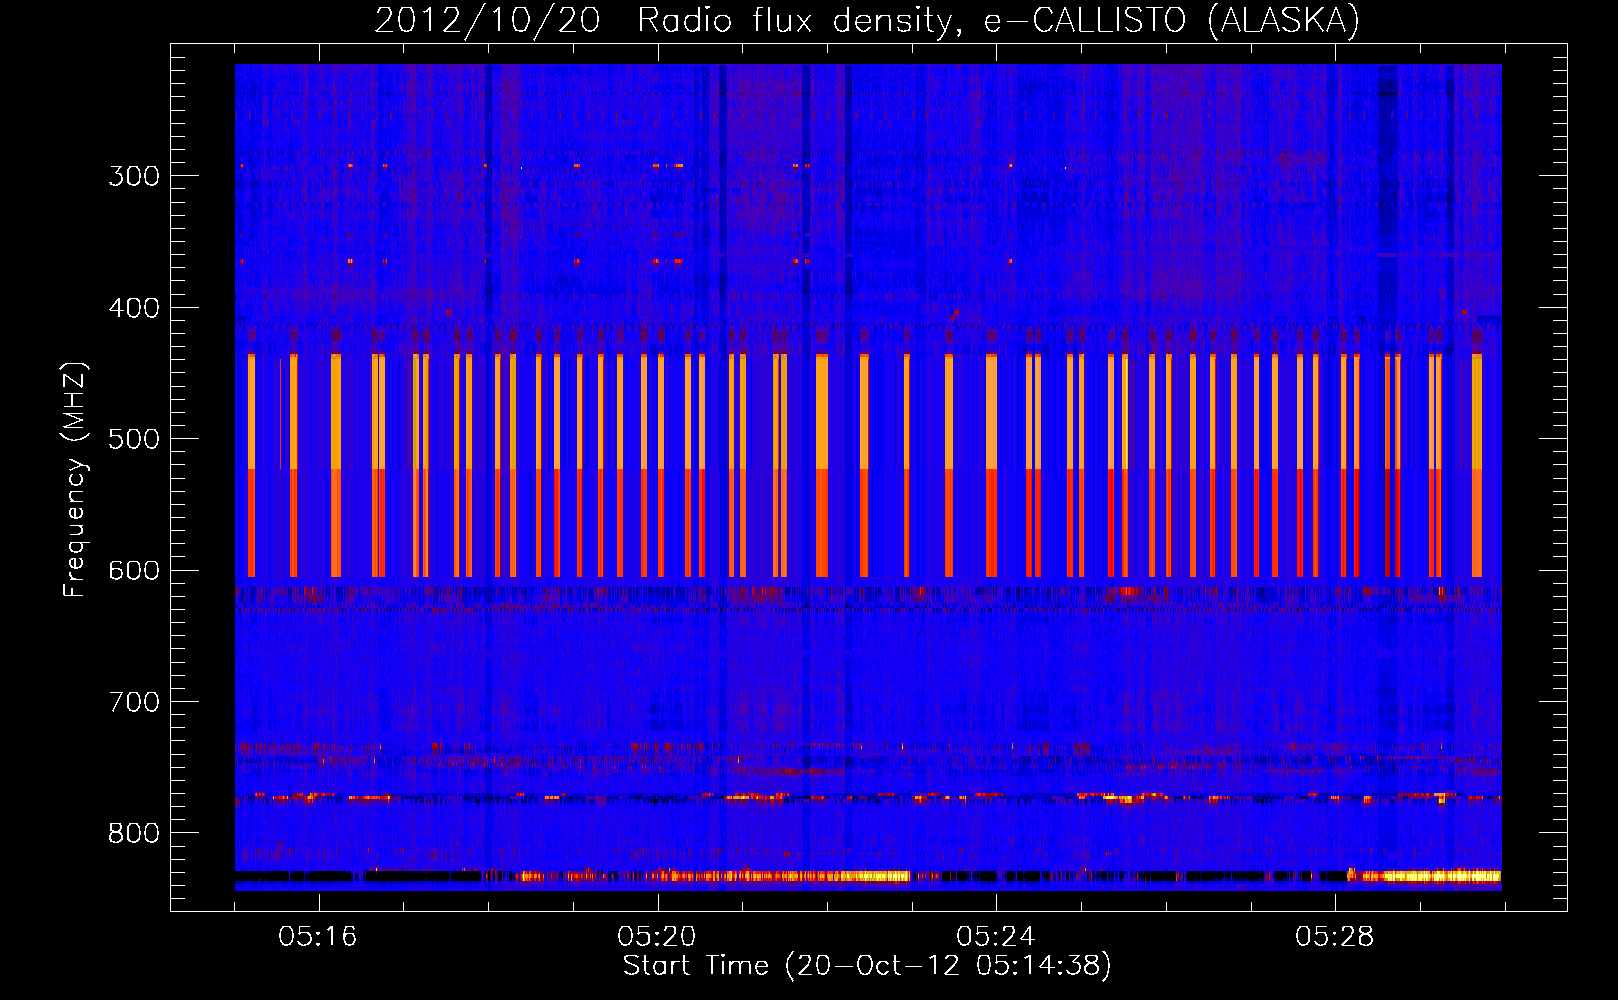Image resolution: width=1618 pixels, height=1000 pixels.
Task: Click the 500 frequency tick label
Action: [134, 439]
